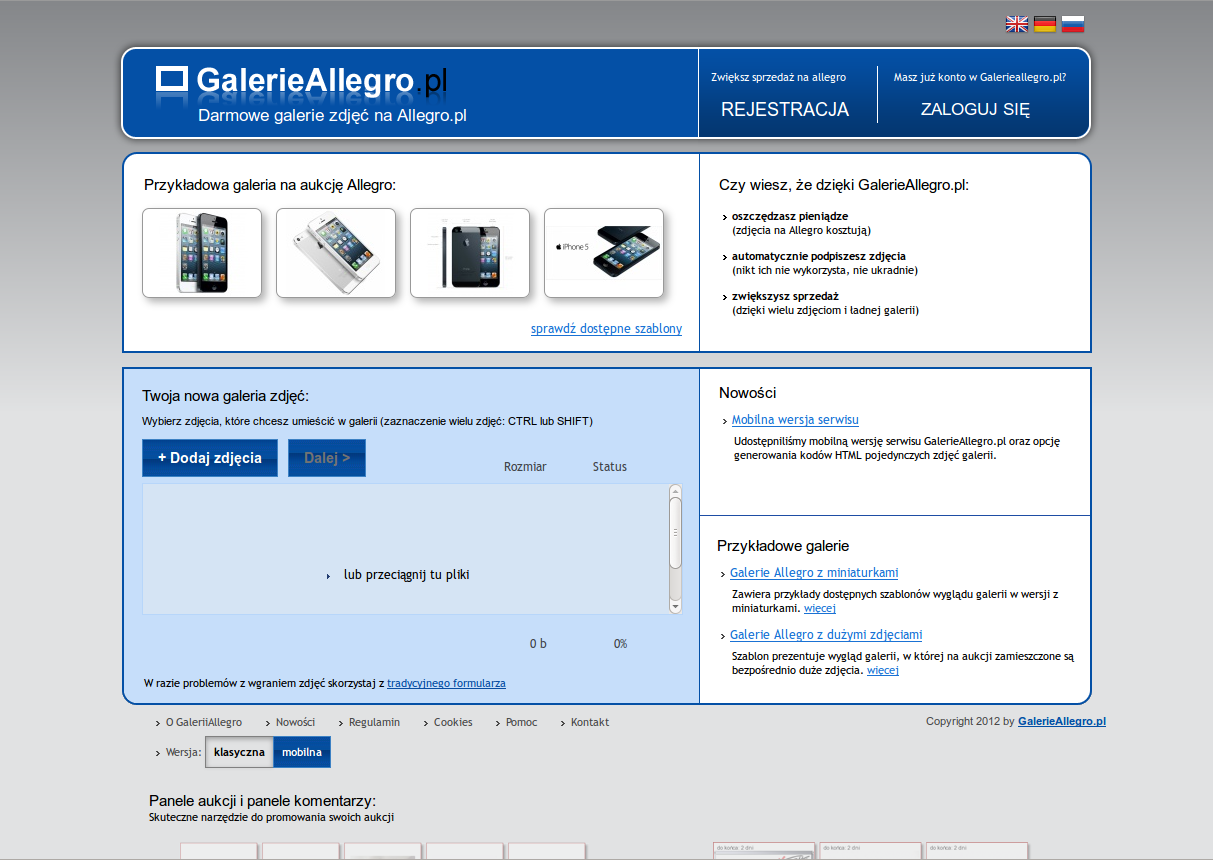The width and height of the screenshot is (1213, 860).
Task: Click the '0%' upload progress value
Action: (x=620, y=644)
